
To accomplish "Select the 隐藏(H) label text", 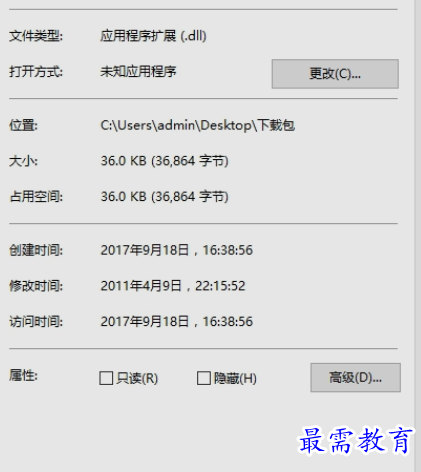I will pos(235,378).
